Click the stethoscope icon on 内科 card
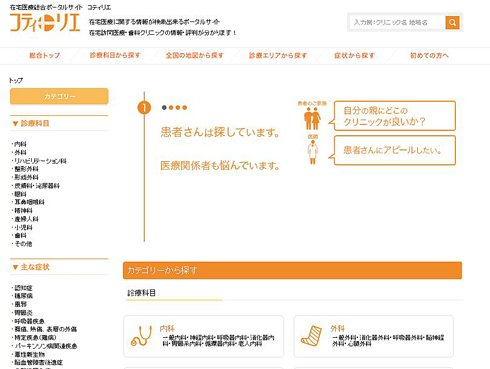Viewport: 490px width, 369px height. [141, 336]
